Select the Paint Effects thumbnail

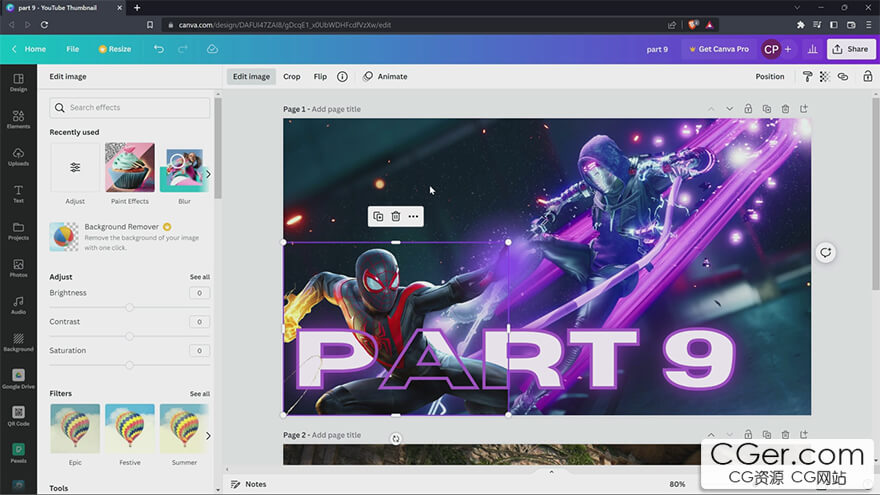(130, 167)
